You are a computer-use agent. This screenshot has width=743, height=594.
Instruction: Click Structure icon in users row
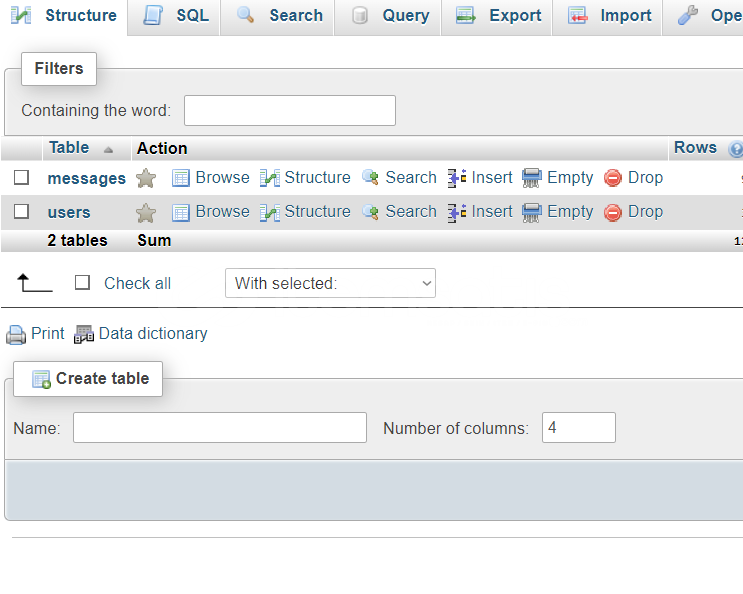click(270, 212)
